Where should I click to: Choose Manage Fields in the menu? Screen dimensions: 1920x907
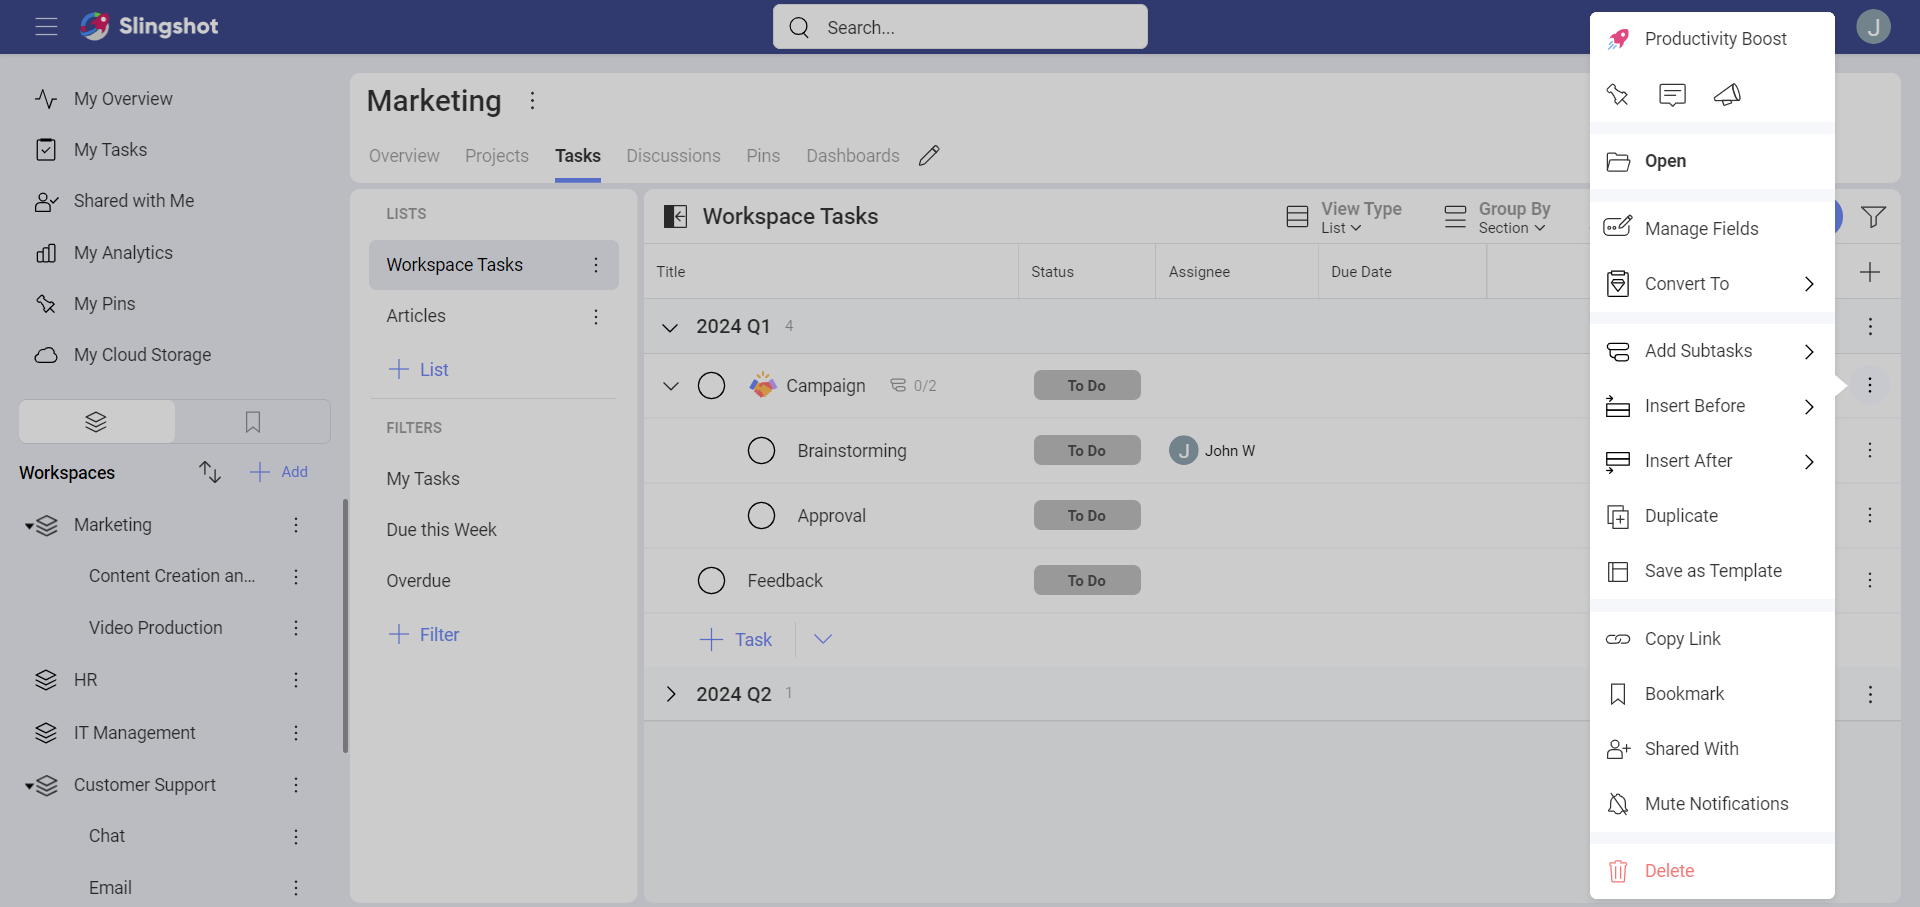tap(1712, 229)
